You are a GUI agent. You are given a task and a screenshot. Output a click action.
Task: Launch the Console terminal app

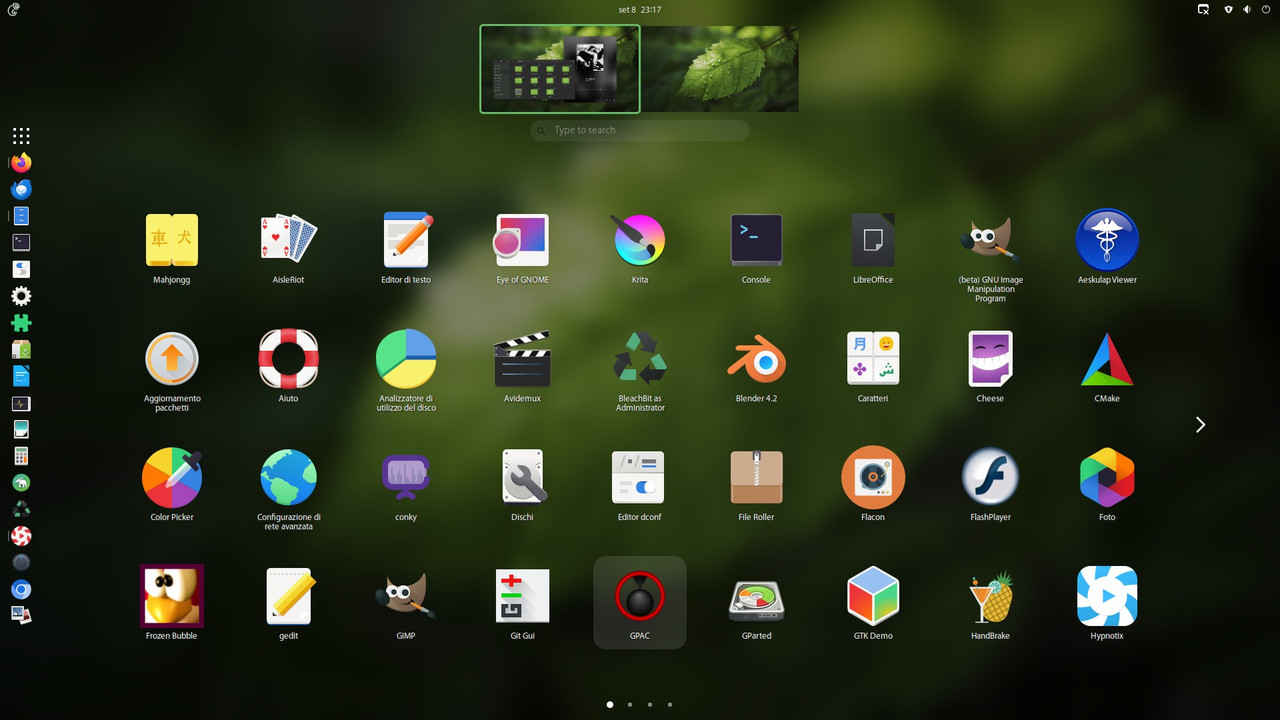pyautogui.click(x=756, y=240)
